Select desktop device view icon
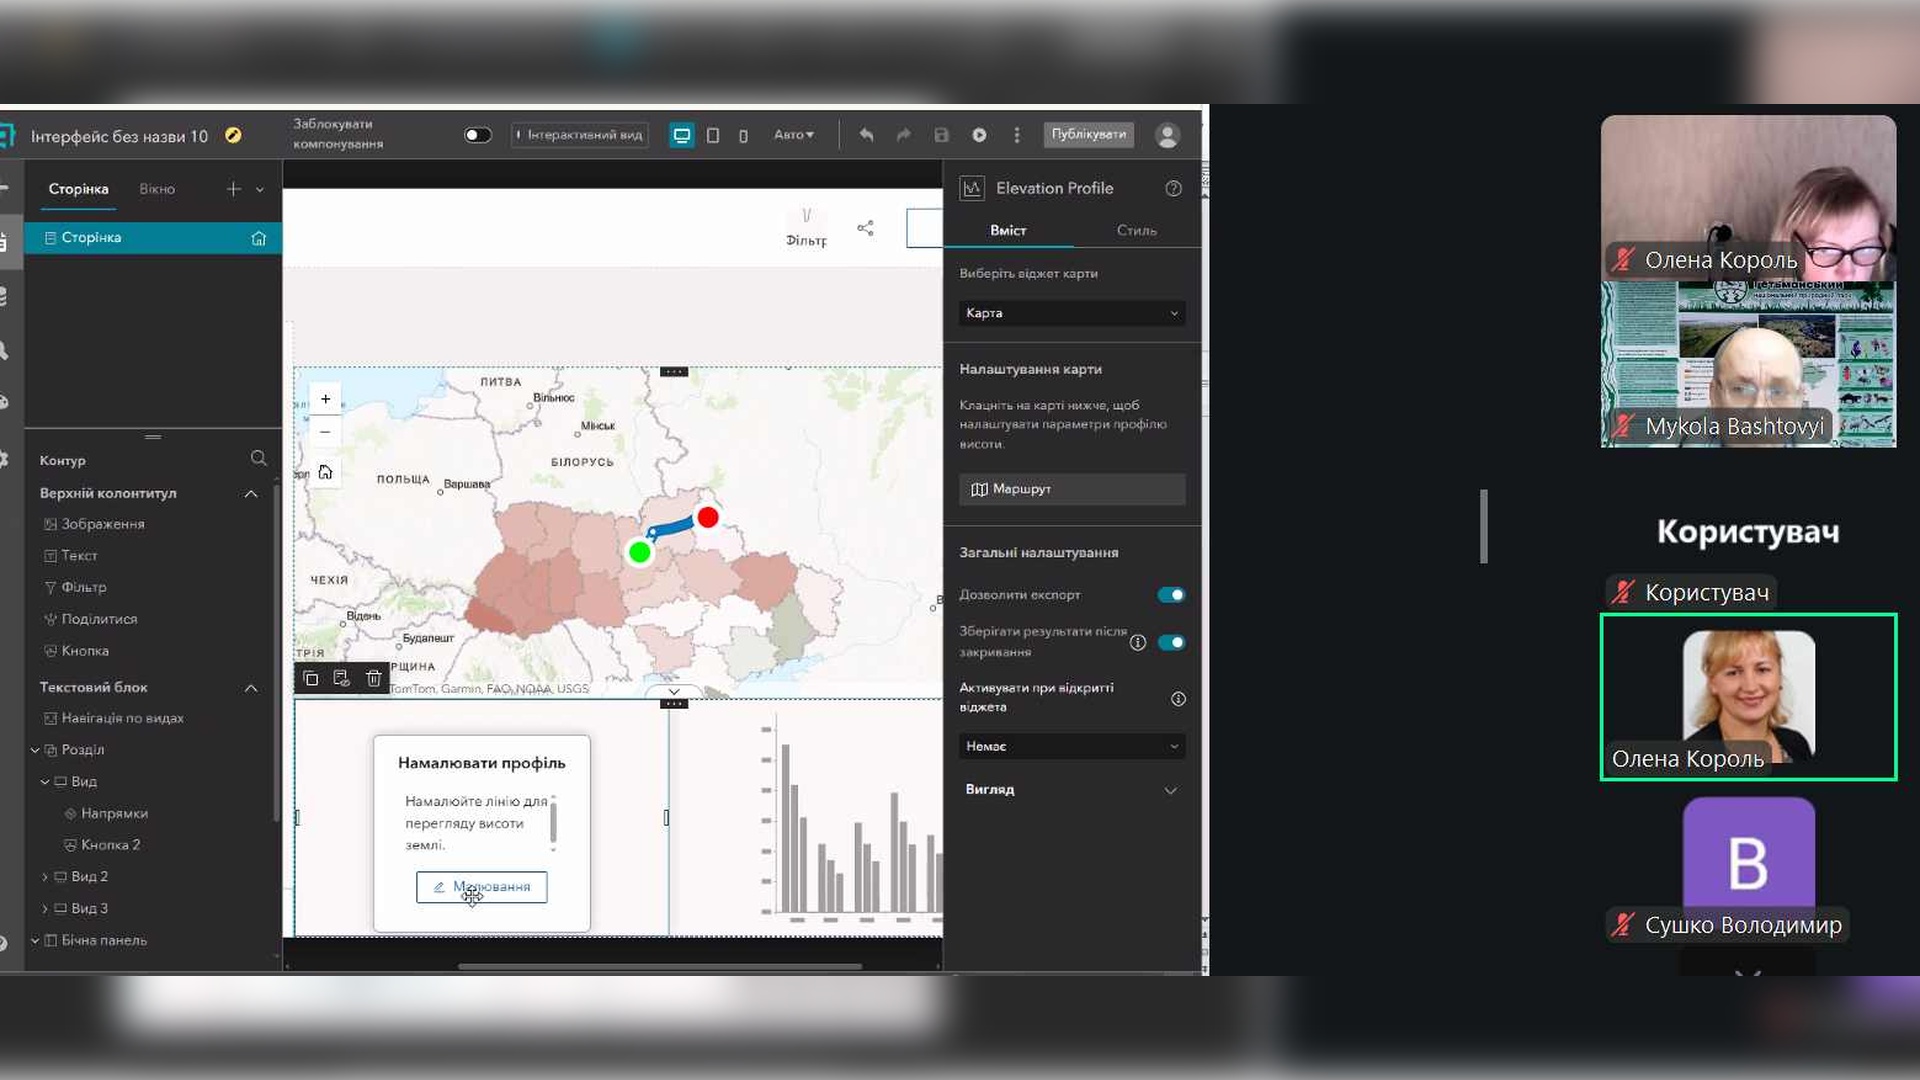Viewport: 1920px width, 1080px height. click(x=682, y=135)
